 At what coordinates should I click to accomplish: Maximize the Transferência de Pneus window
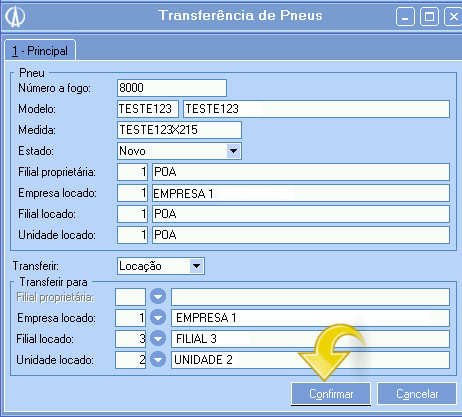click(x=429, y=17)
